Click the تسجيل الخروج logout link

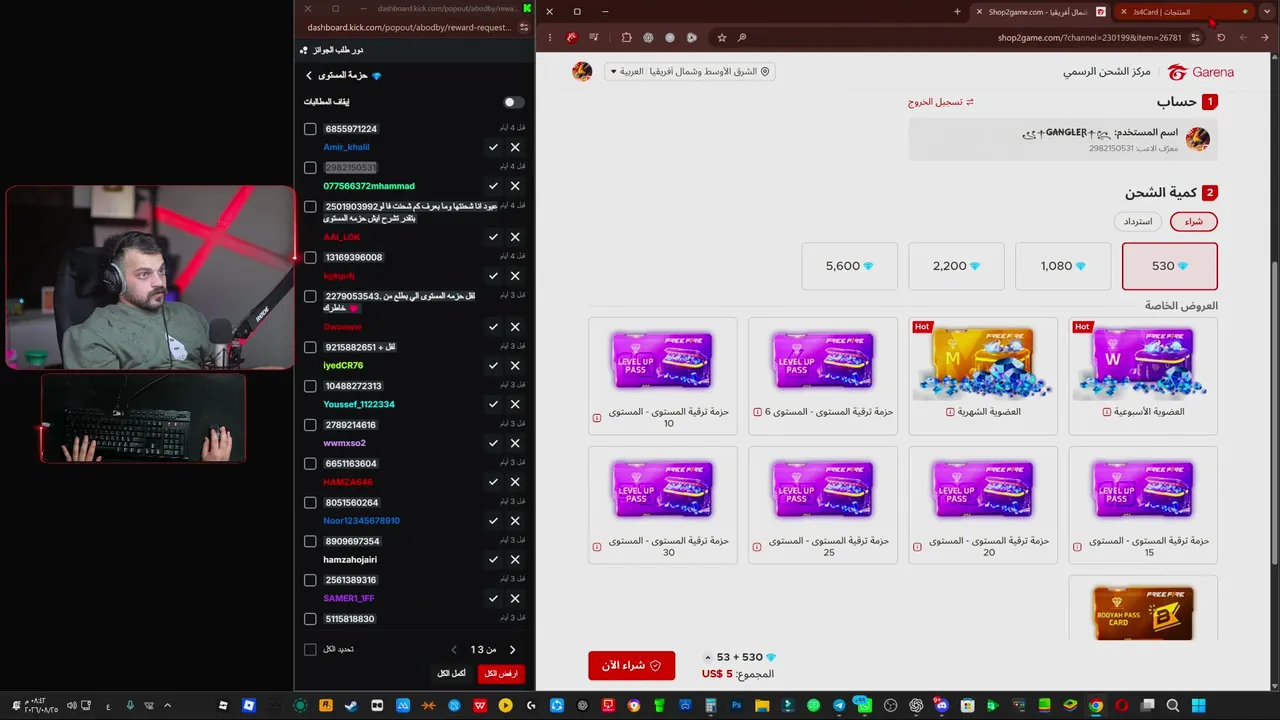[x=941, y=102]
